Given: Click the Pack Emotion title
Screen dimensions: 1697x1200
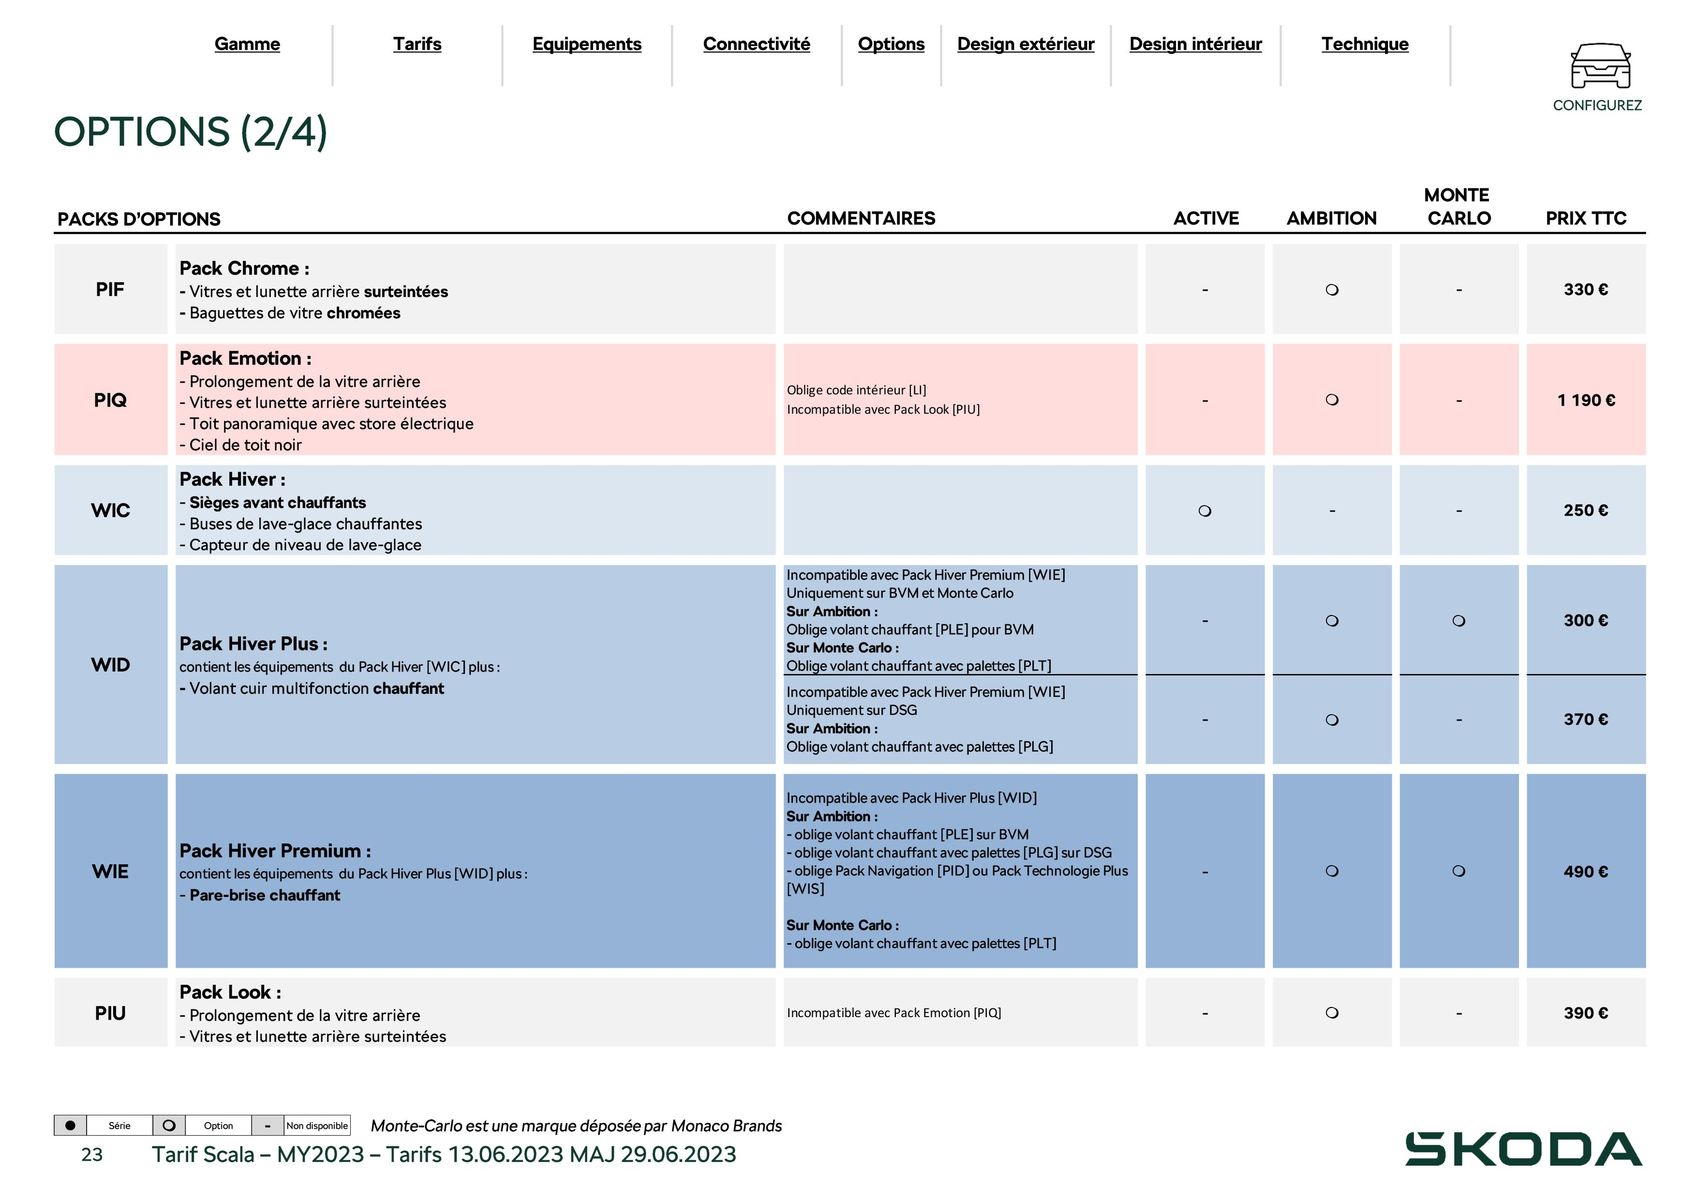Looking at the screenshot, I should tap(245, 358).
